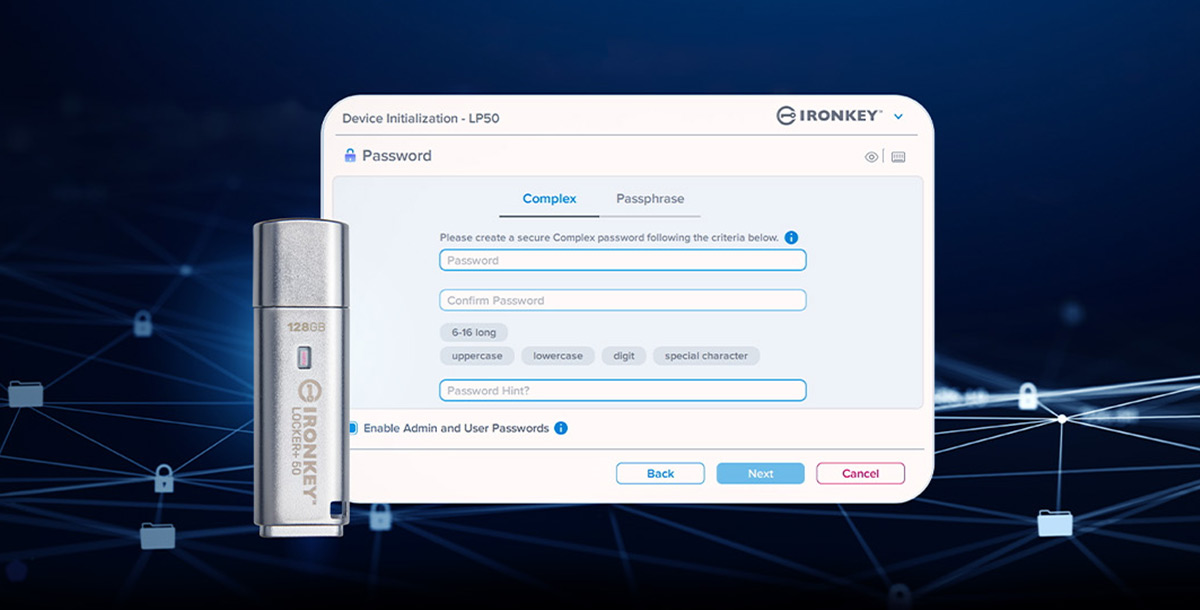Click the padlock icon beside Password
Image resolution: width=1200 pixels, height=610 pixels.
pyautogui.click(x=350, y=156)
